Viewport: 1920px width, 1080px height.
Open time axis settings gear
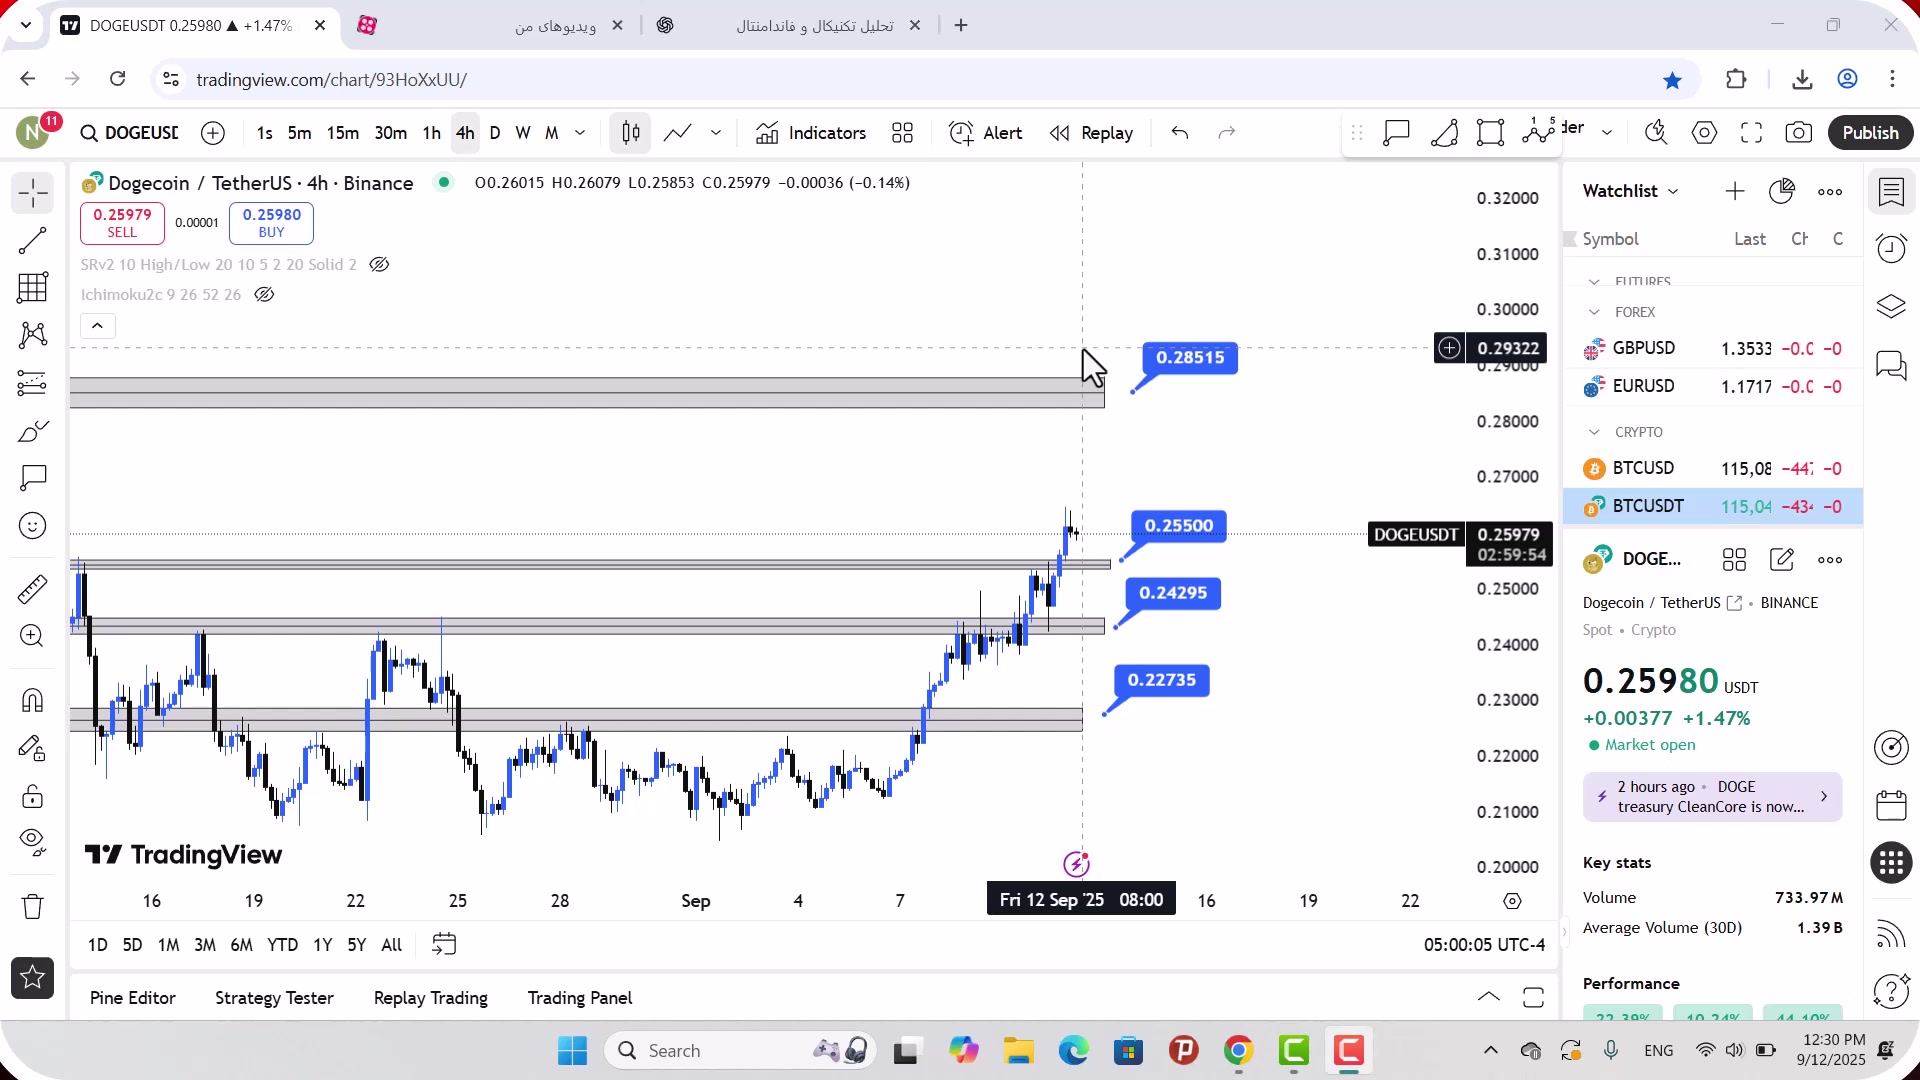click(x=1512, y=901)
